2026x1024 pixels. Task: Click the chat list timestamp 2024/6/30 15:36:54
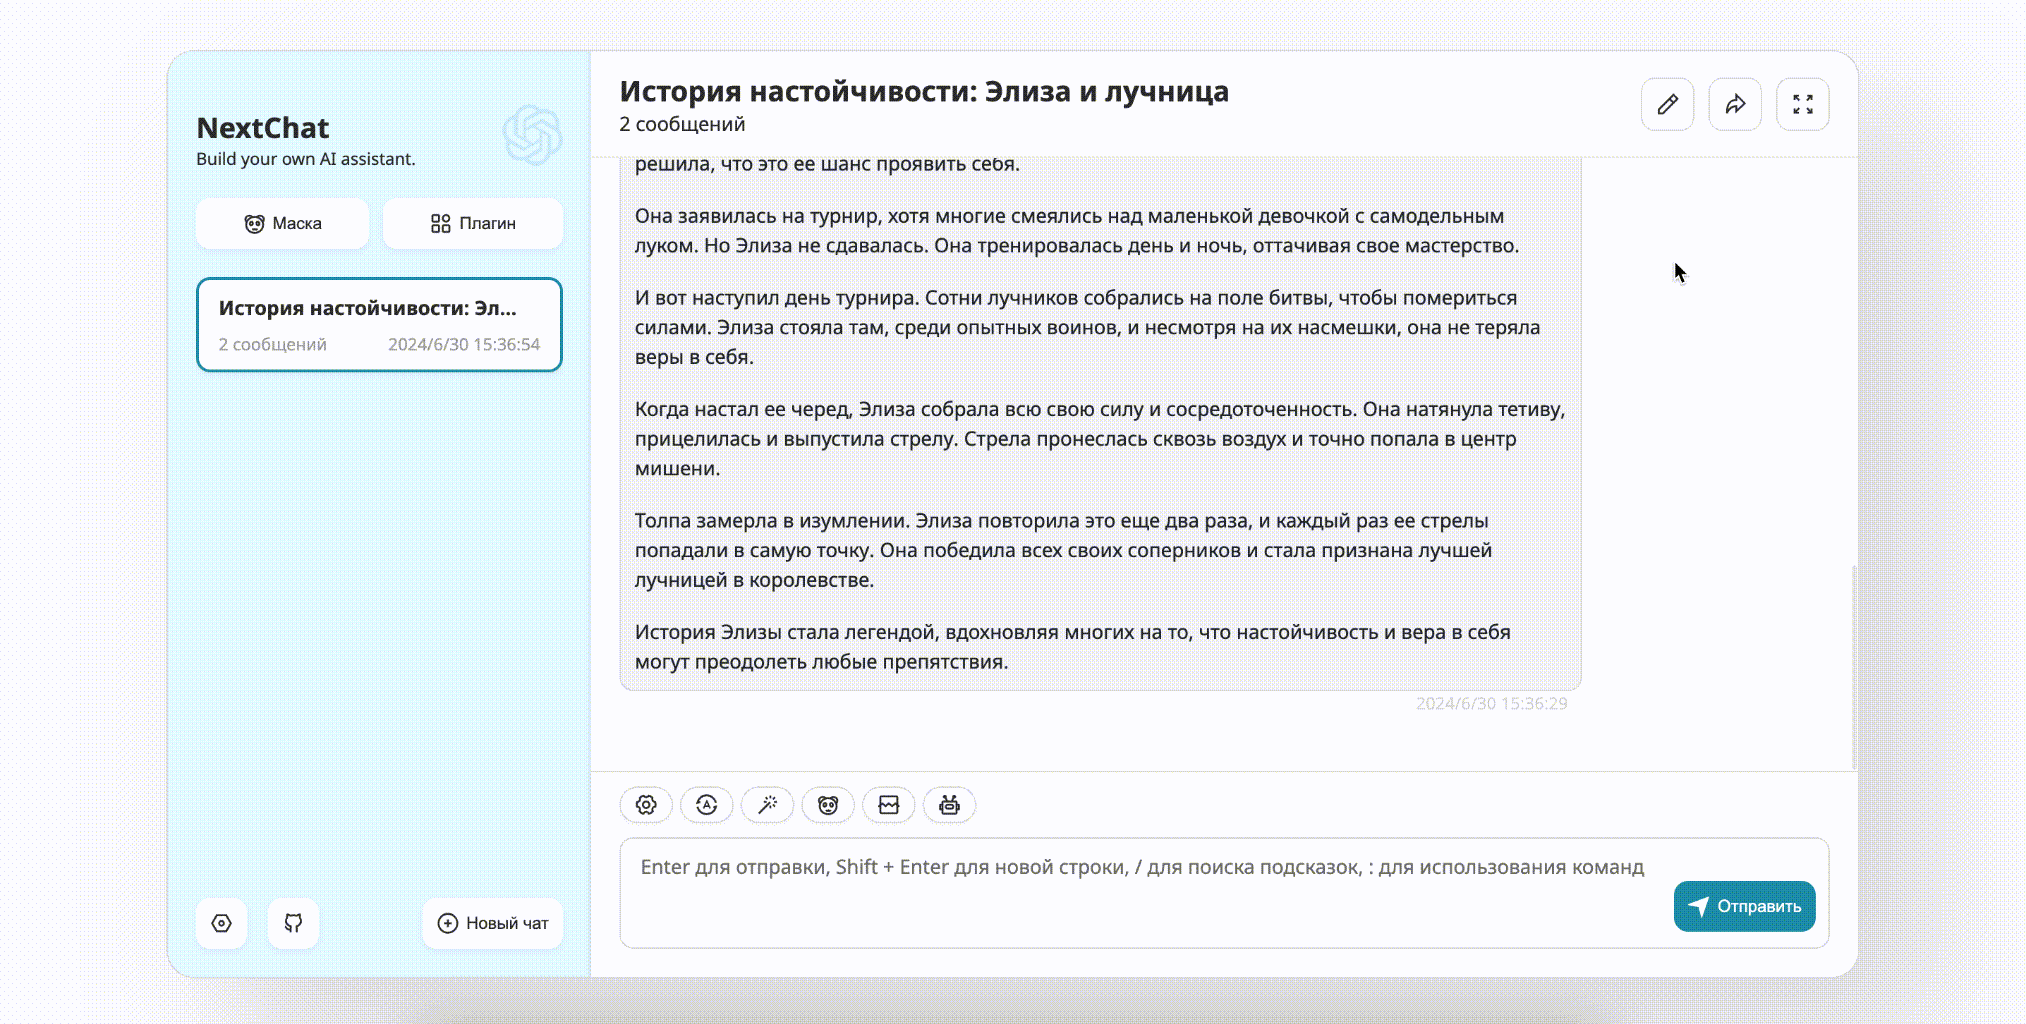464,344
